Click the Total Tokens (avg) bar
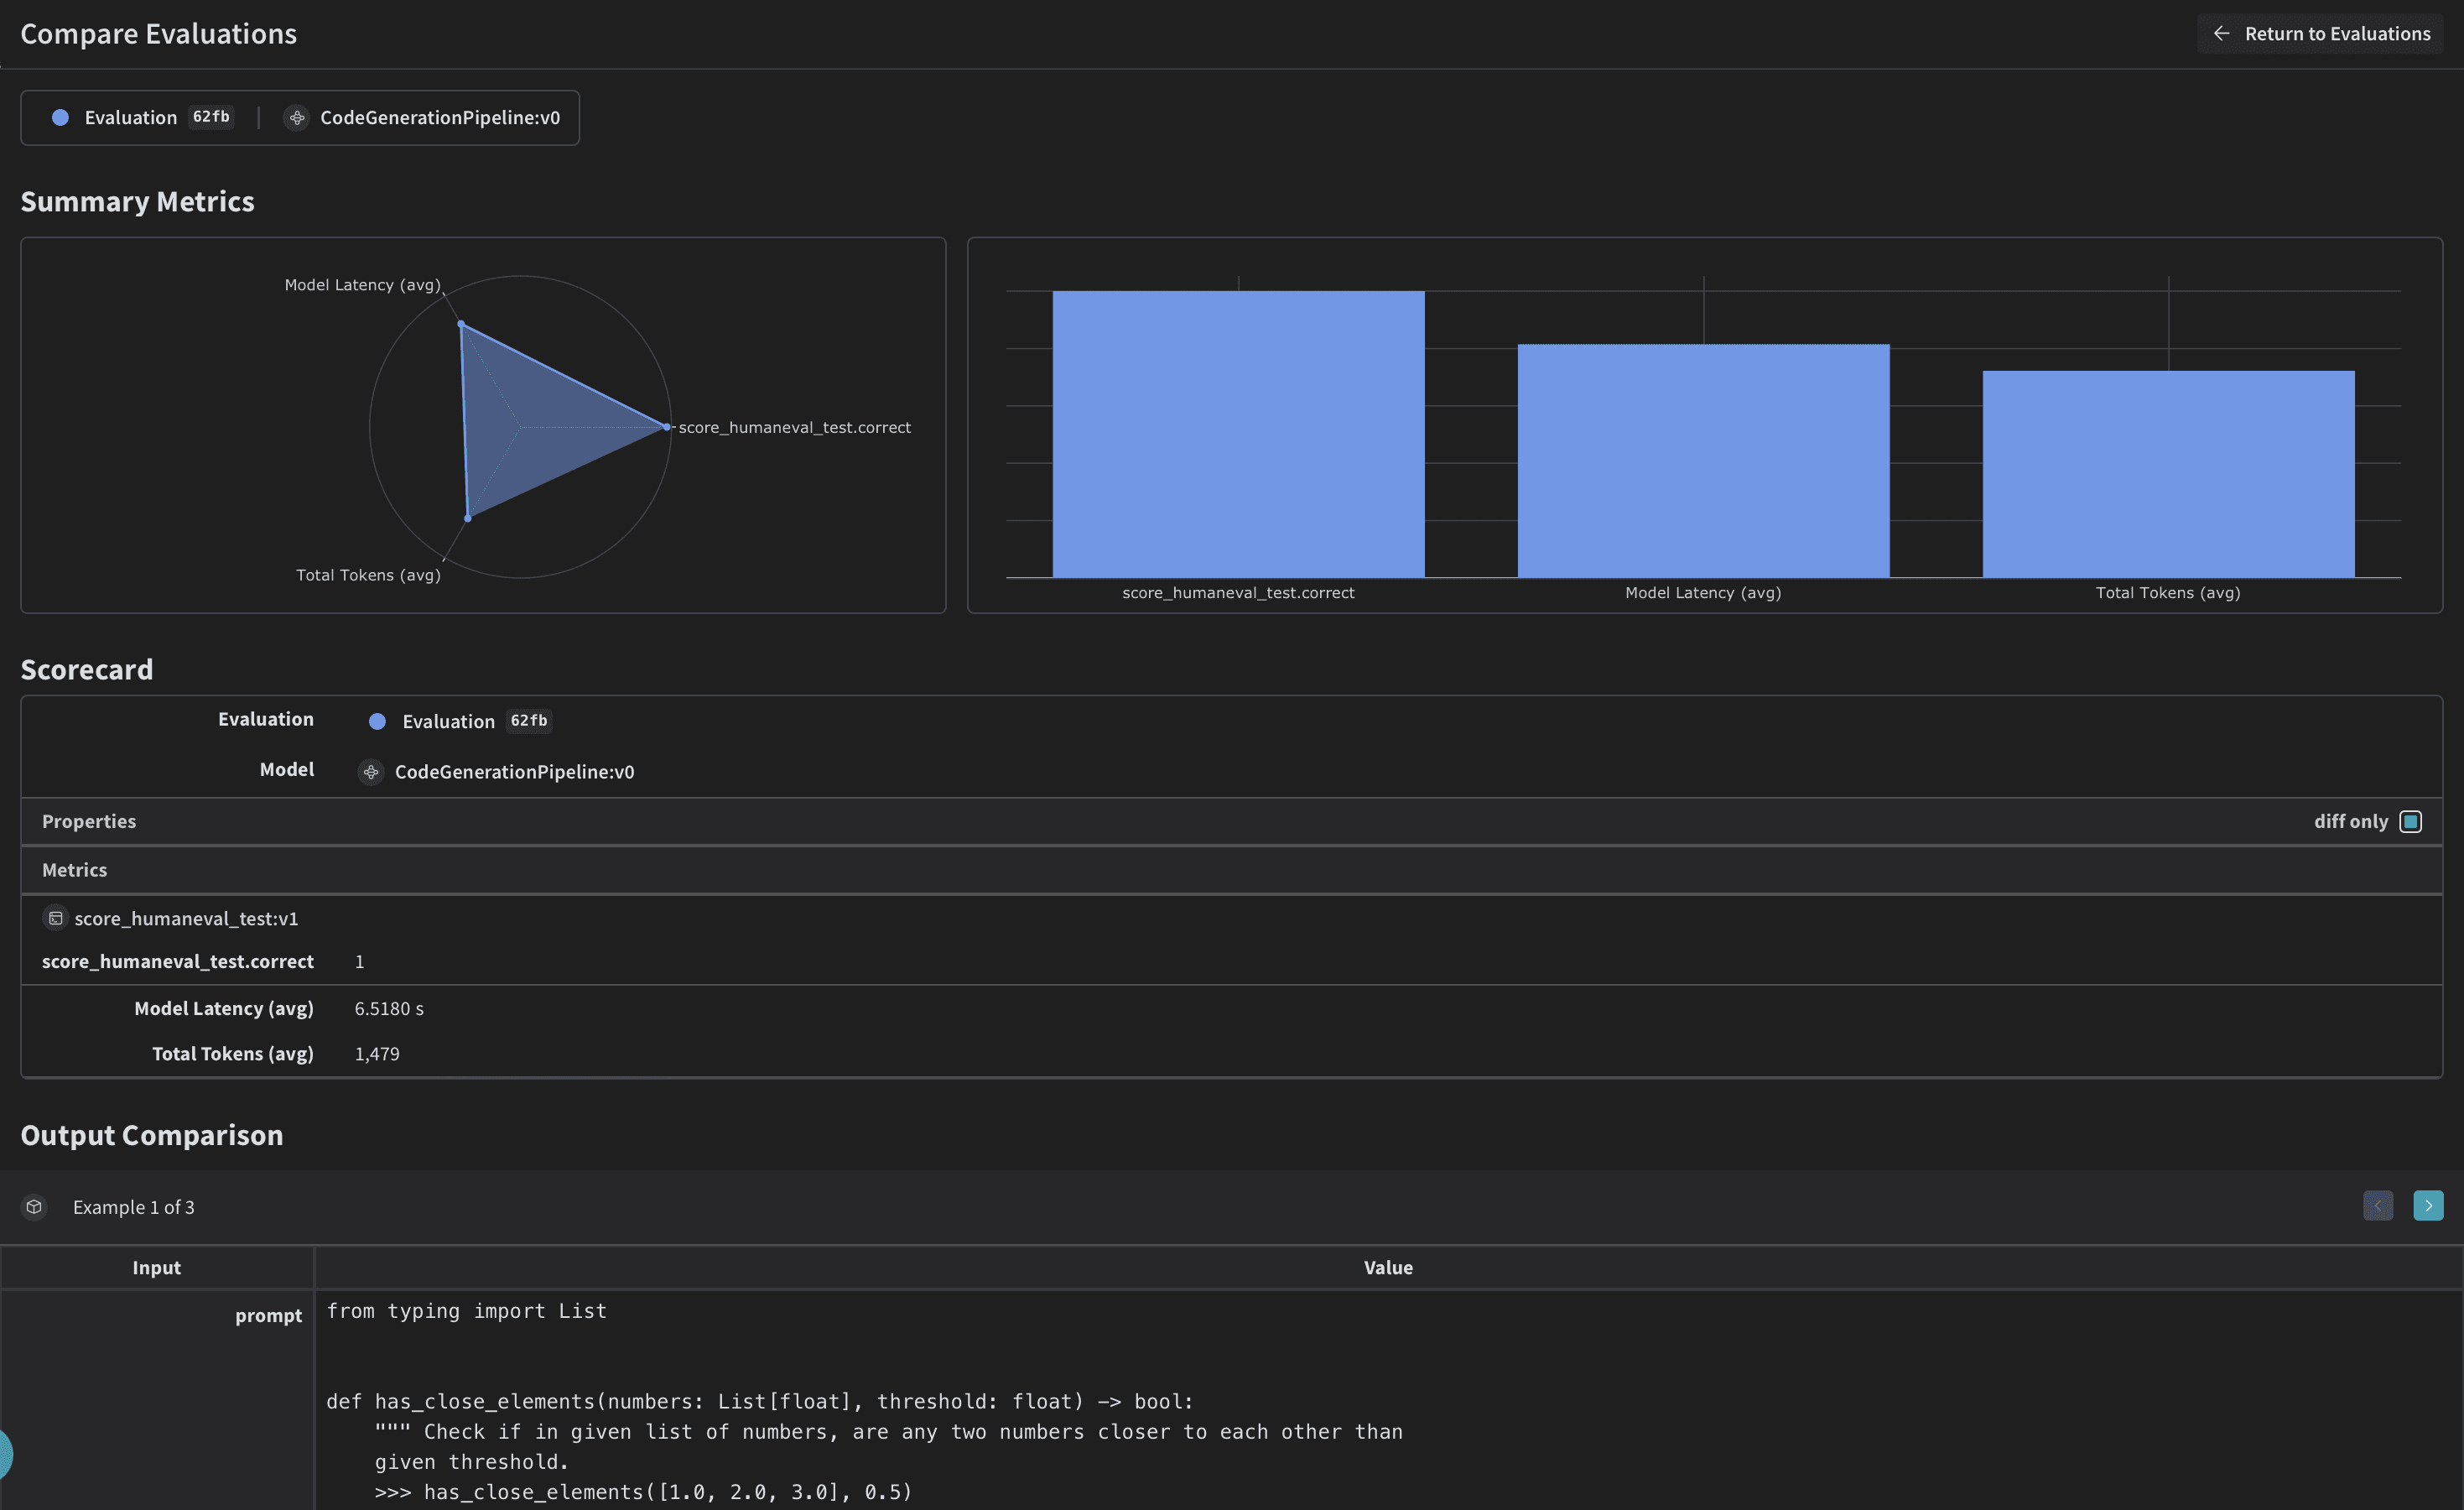This screenshot has width=2464, height=1510. pos(2168,474)
